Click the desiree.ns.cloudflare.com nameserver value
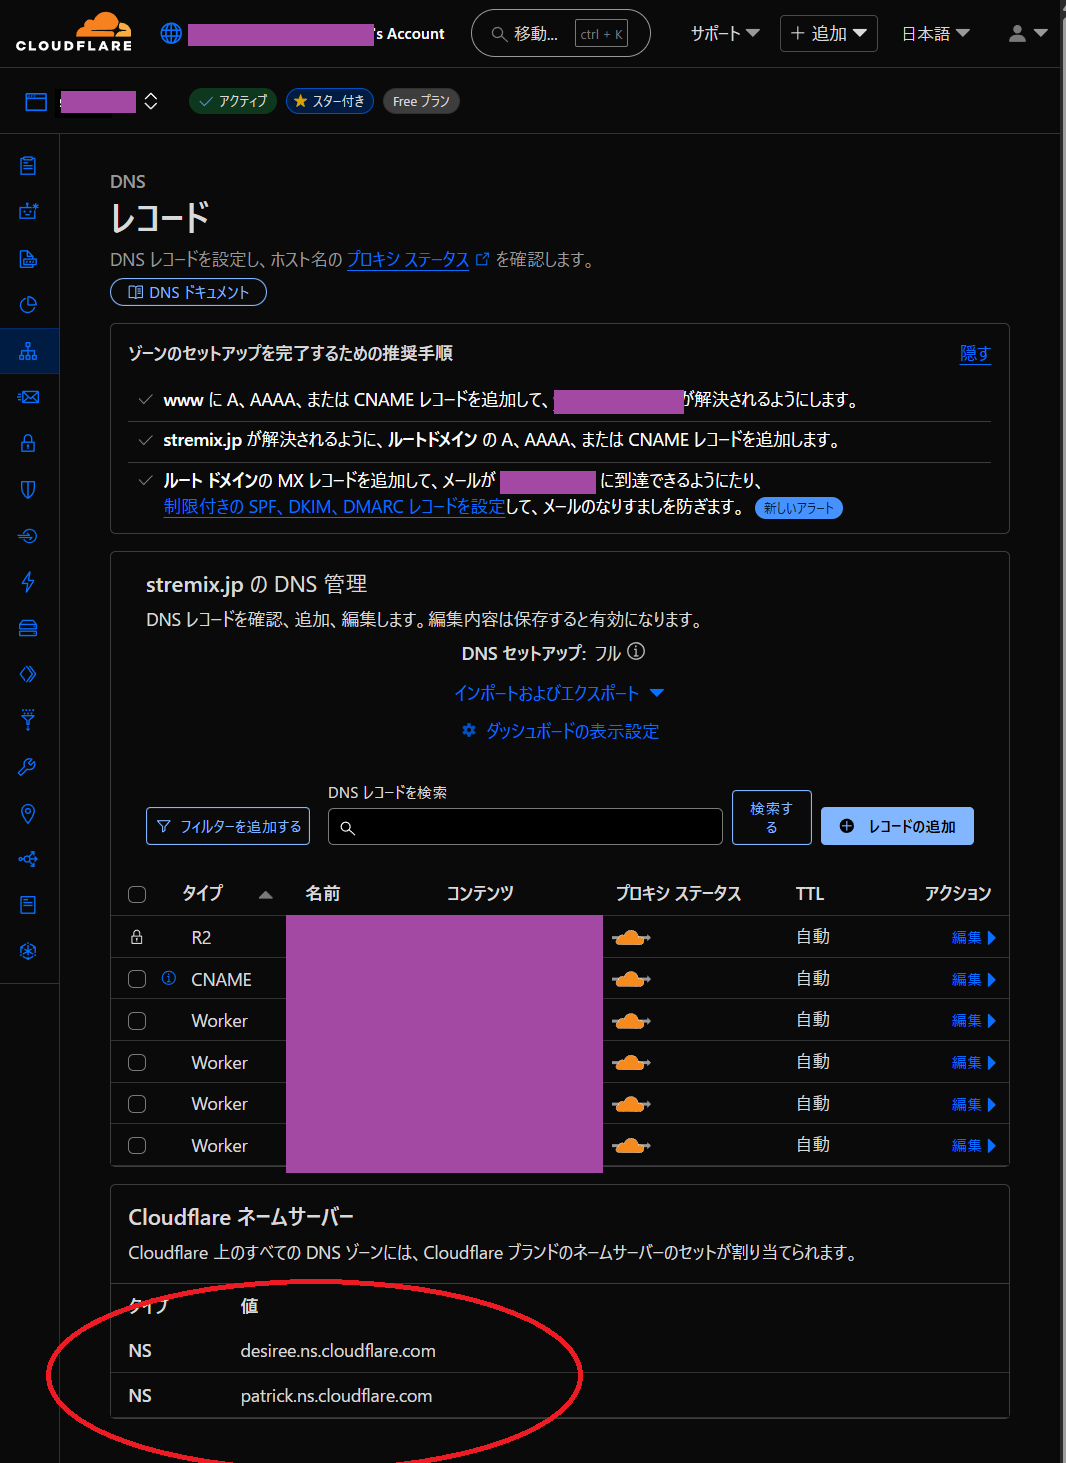Screen dimensions: 1066x1463 [x=338, y=1351]
